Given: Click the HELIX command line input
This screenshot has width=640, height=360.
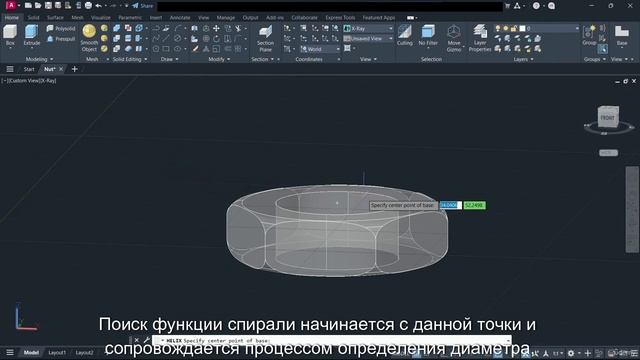Looking at the screenshot, I should coord(332,340).
